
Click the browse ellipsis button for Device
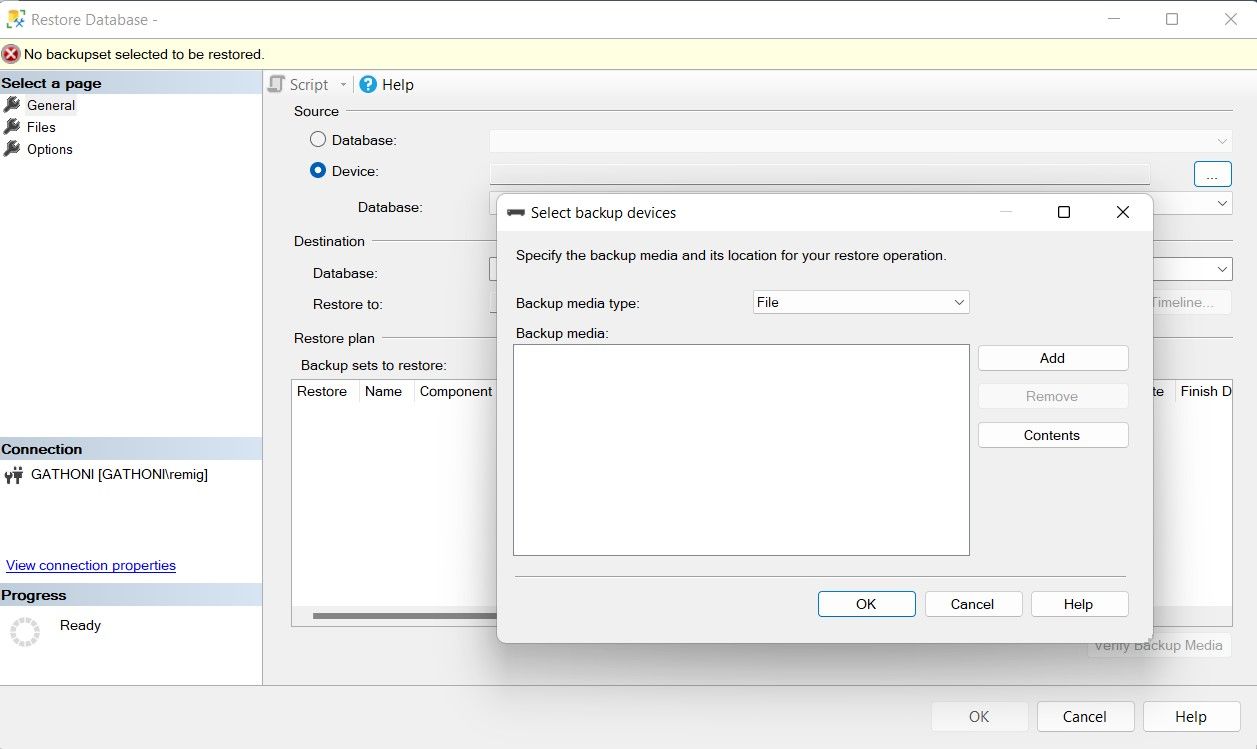click(x=1212, y=174)
